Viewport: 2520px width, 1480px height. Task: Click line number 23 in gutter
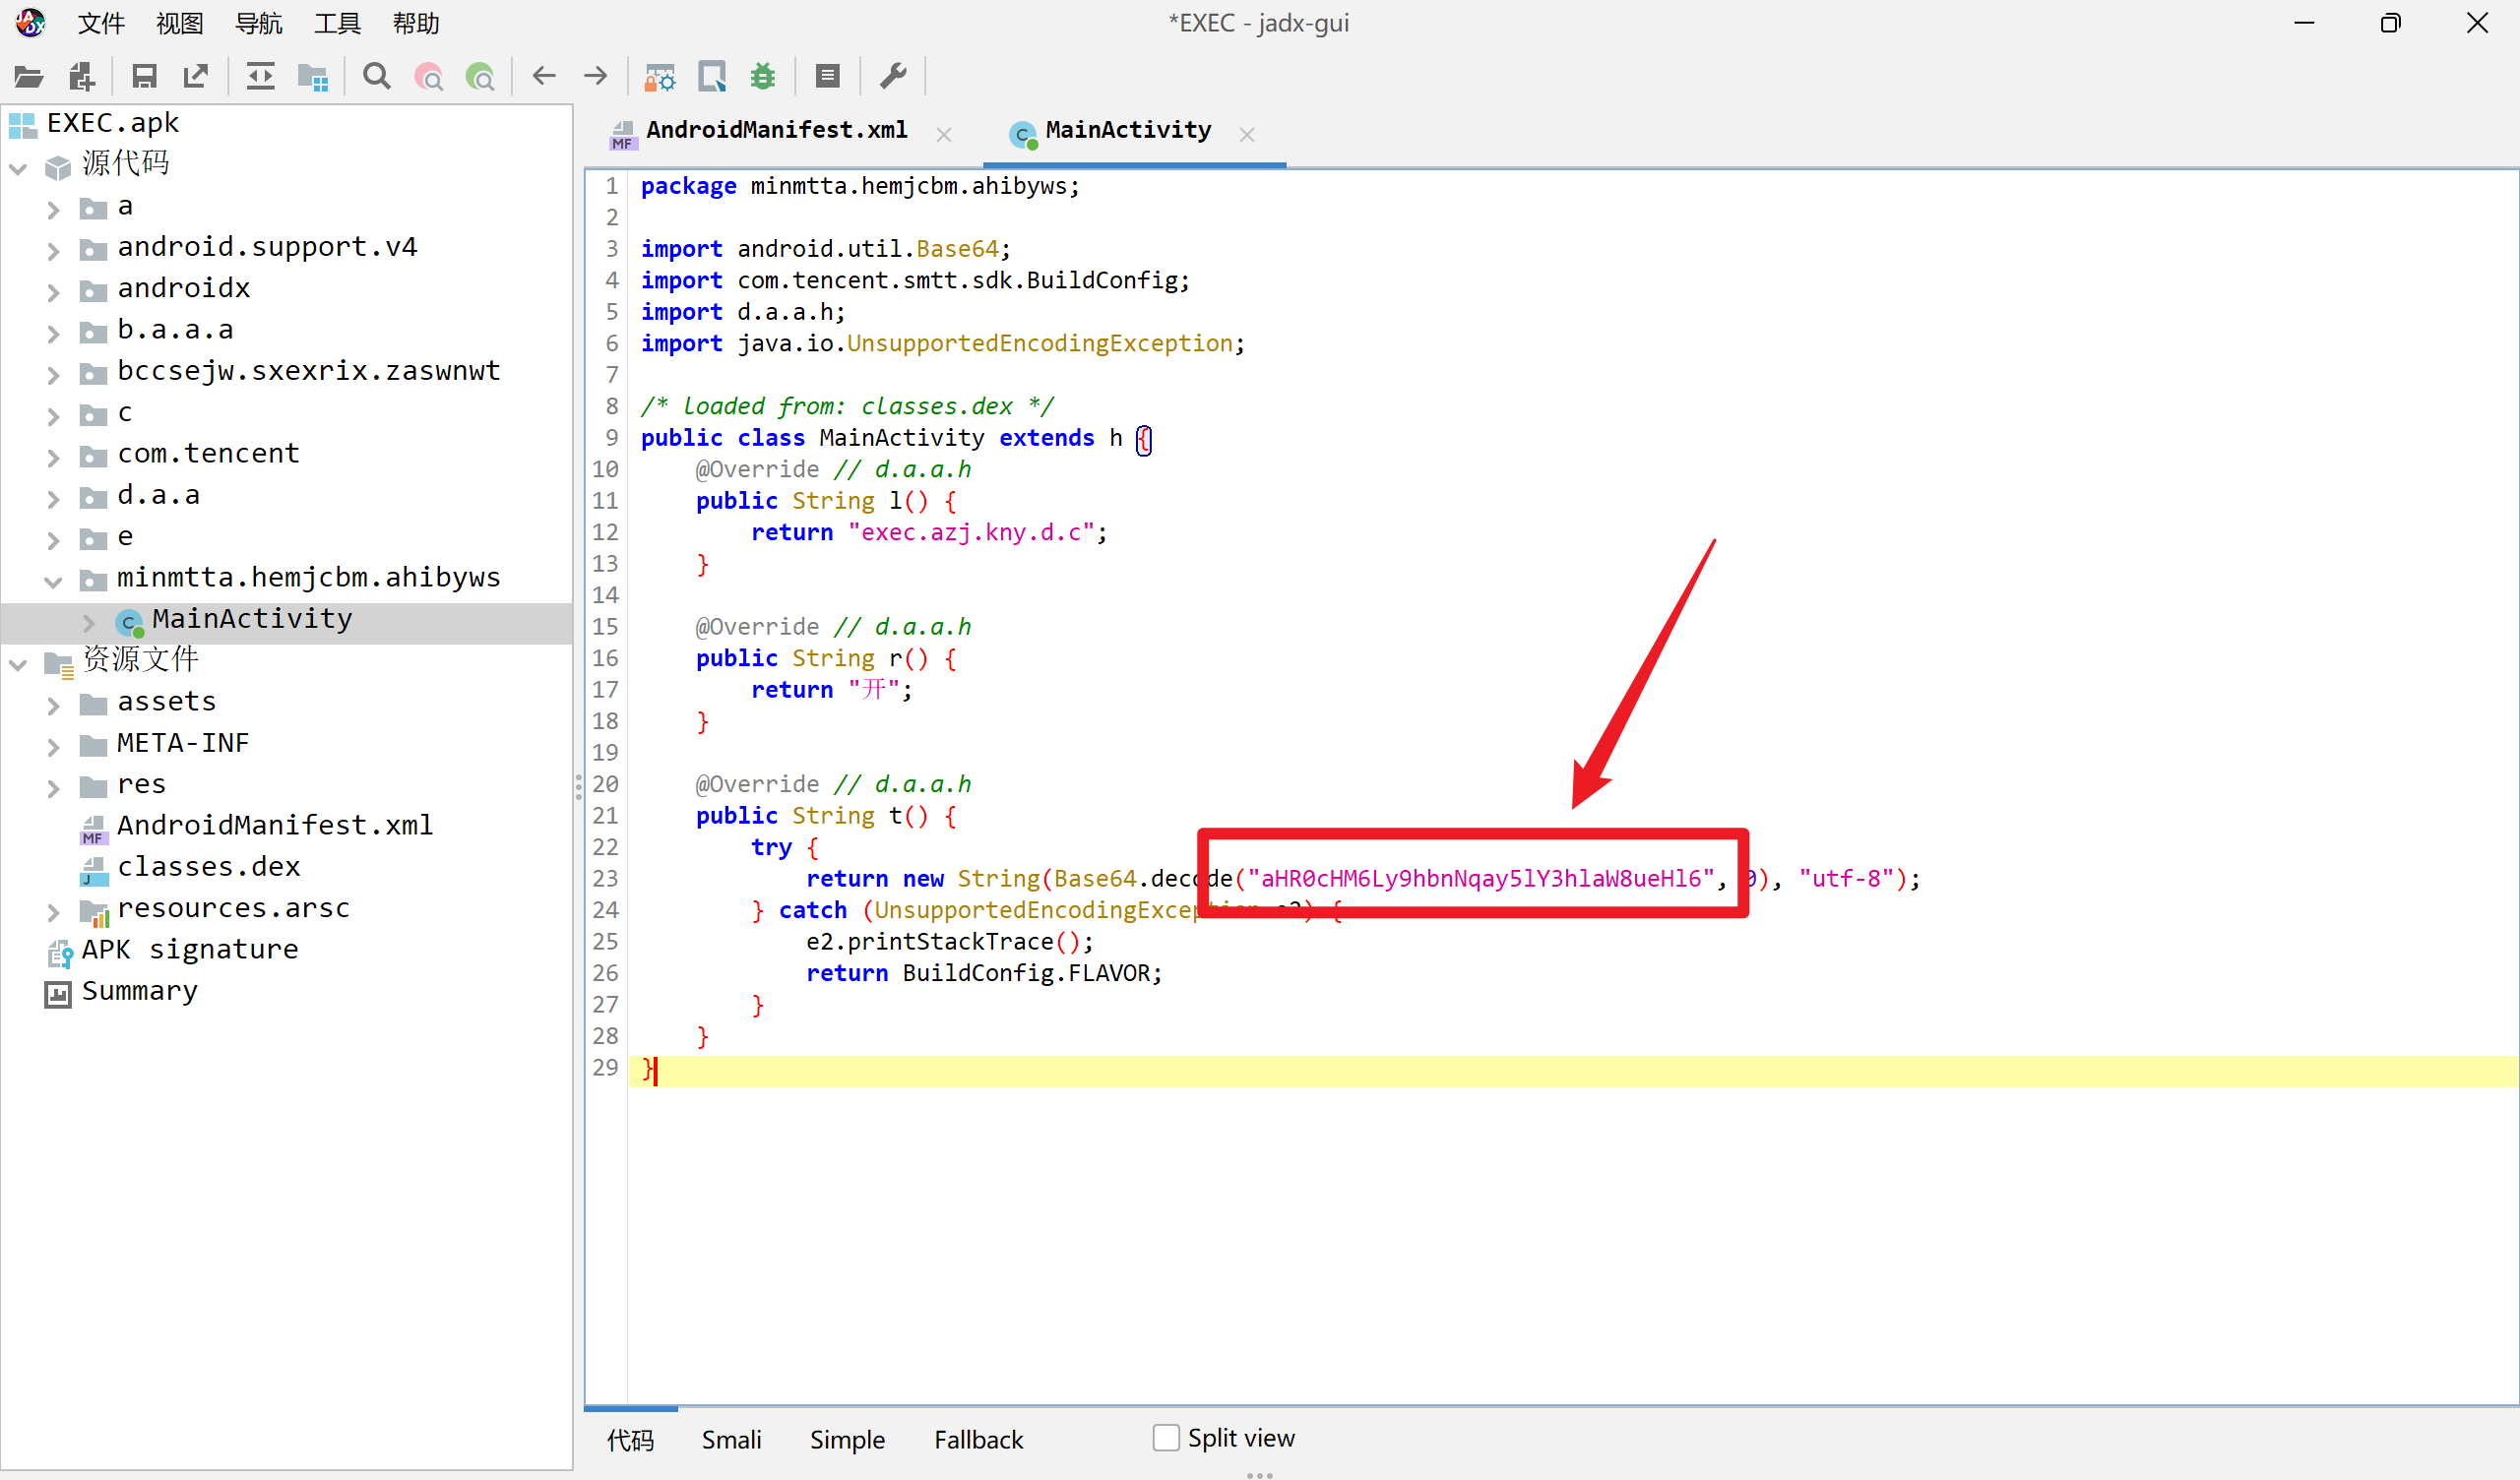[x=605, y=879]
